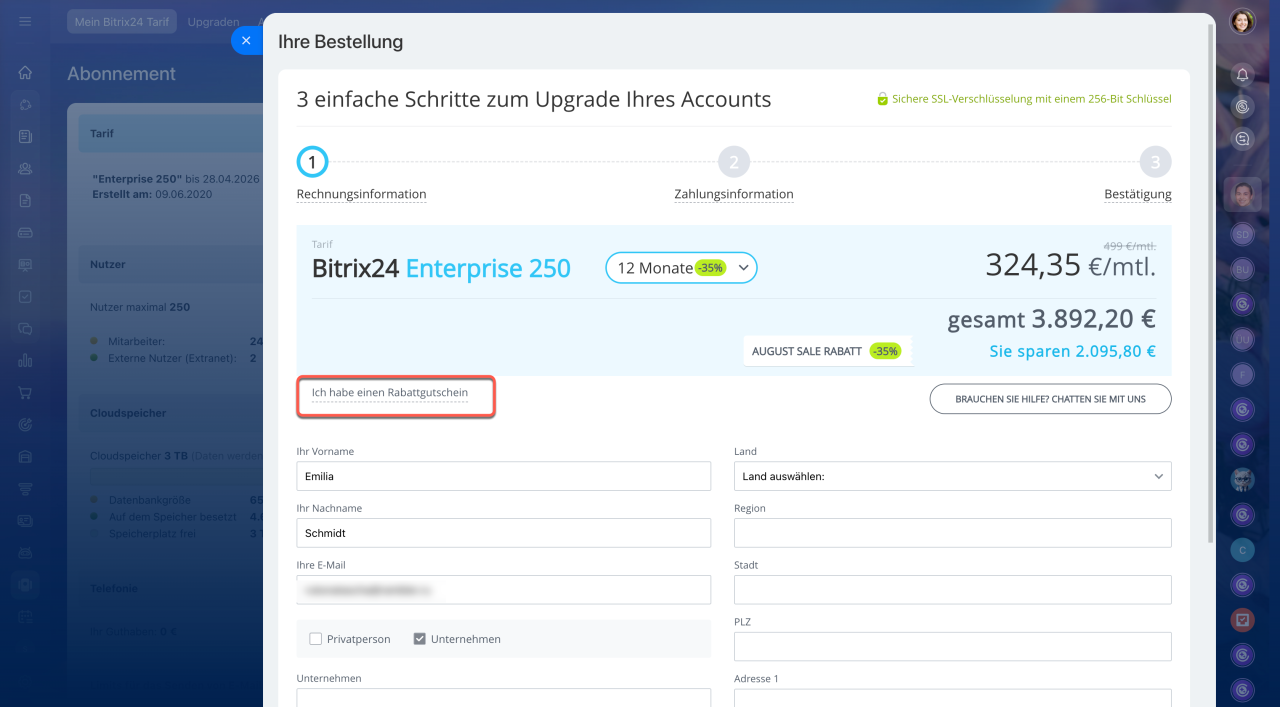Click the PLZ input field
Image resolution: width=1280 pixels, height=707 pixels.
pos(952,647)
